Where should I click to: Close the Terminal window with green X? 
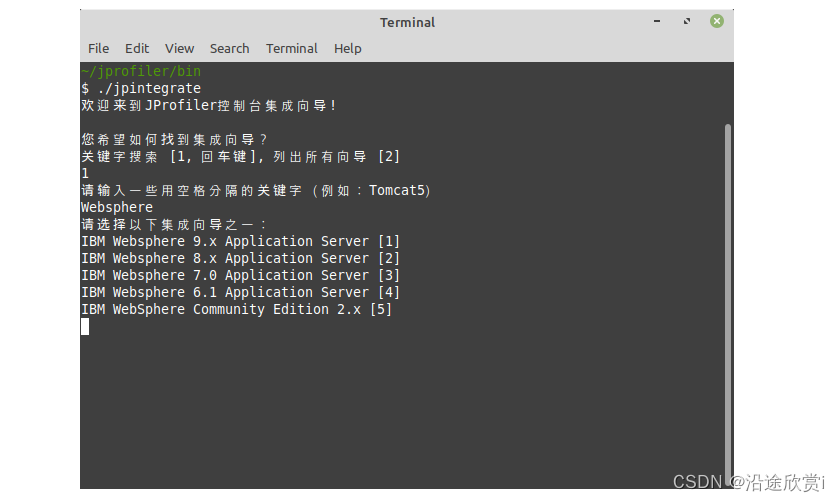pyautogui.click(x=717, y=21)
